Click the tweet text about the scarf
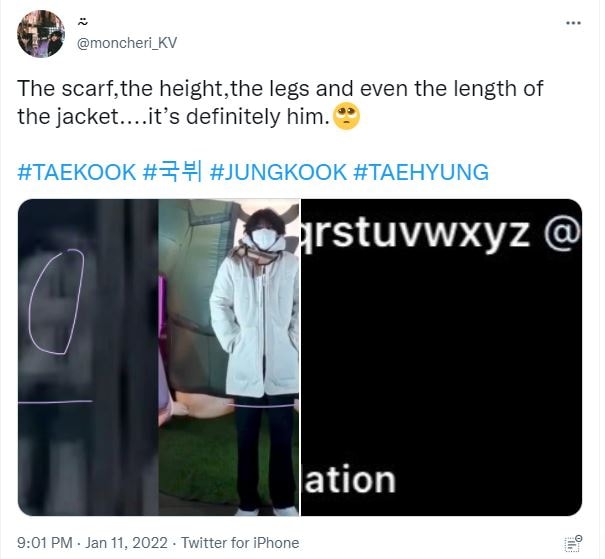605x559 pixels. (281, 103)
